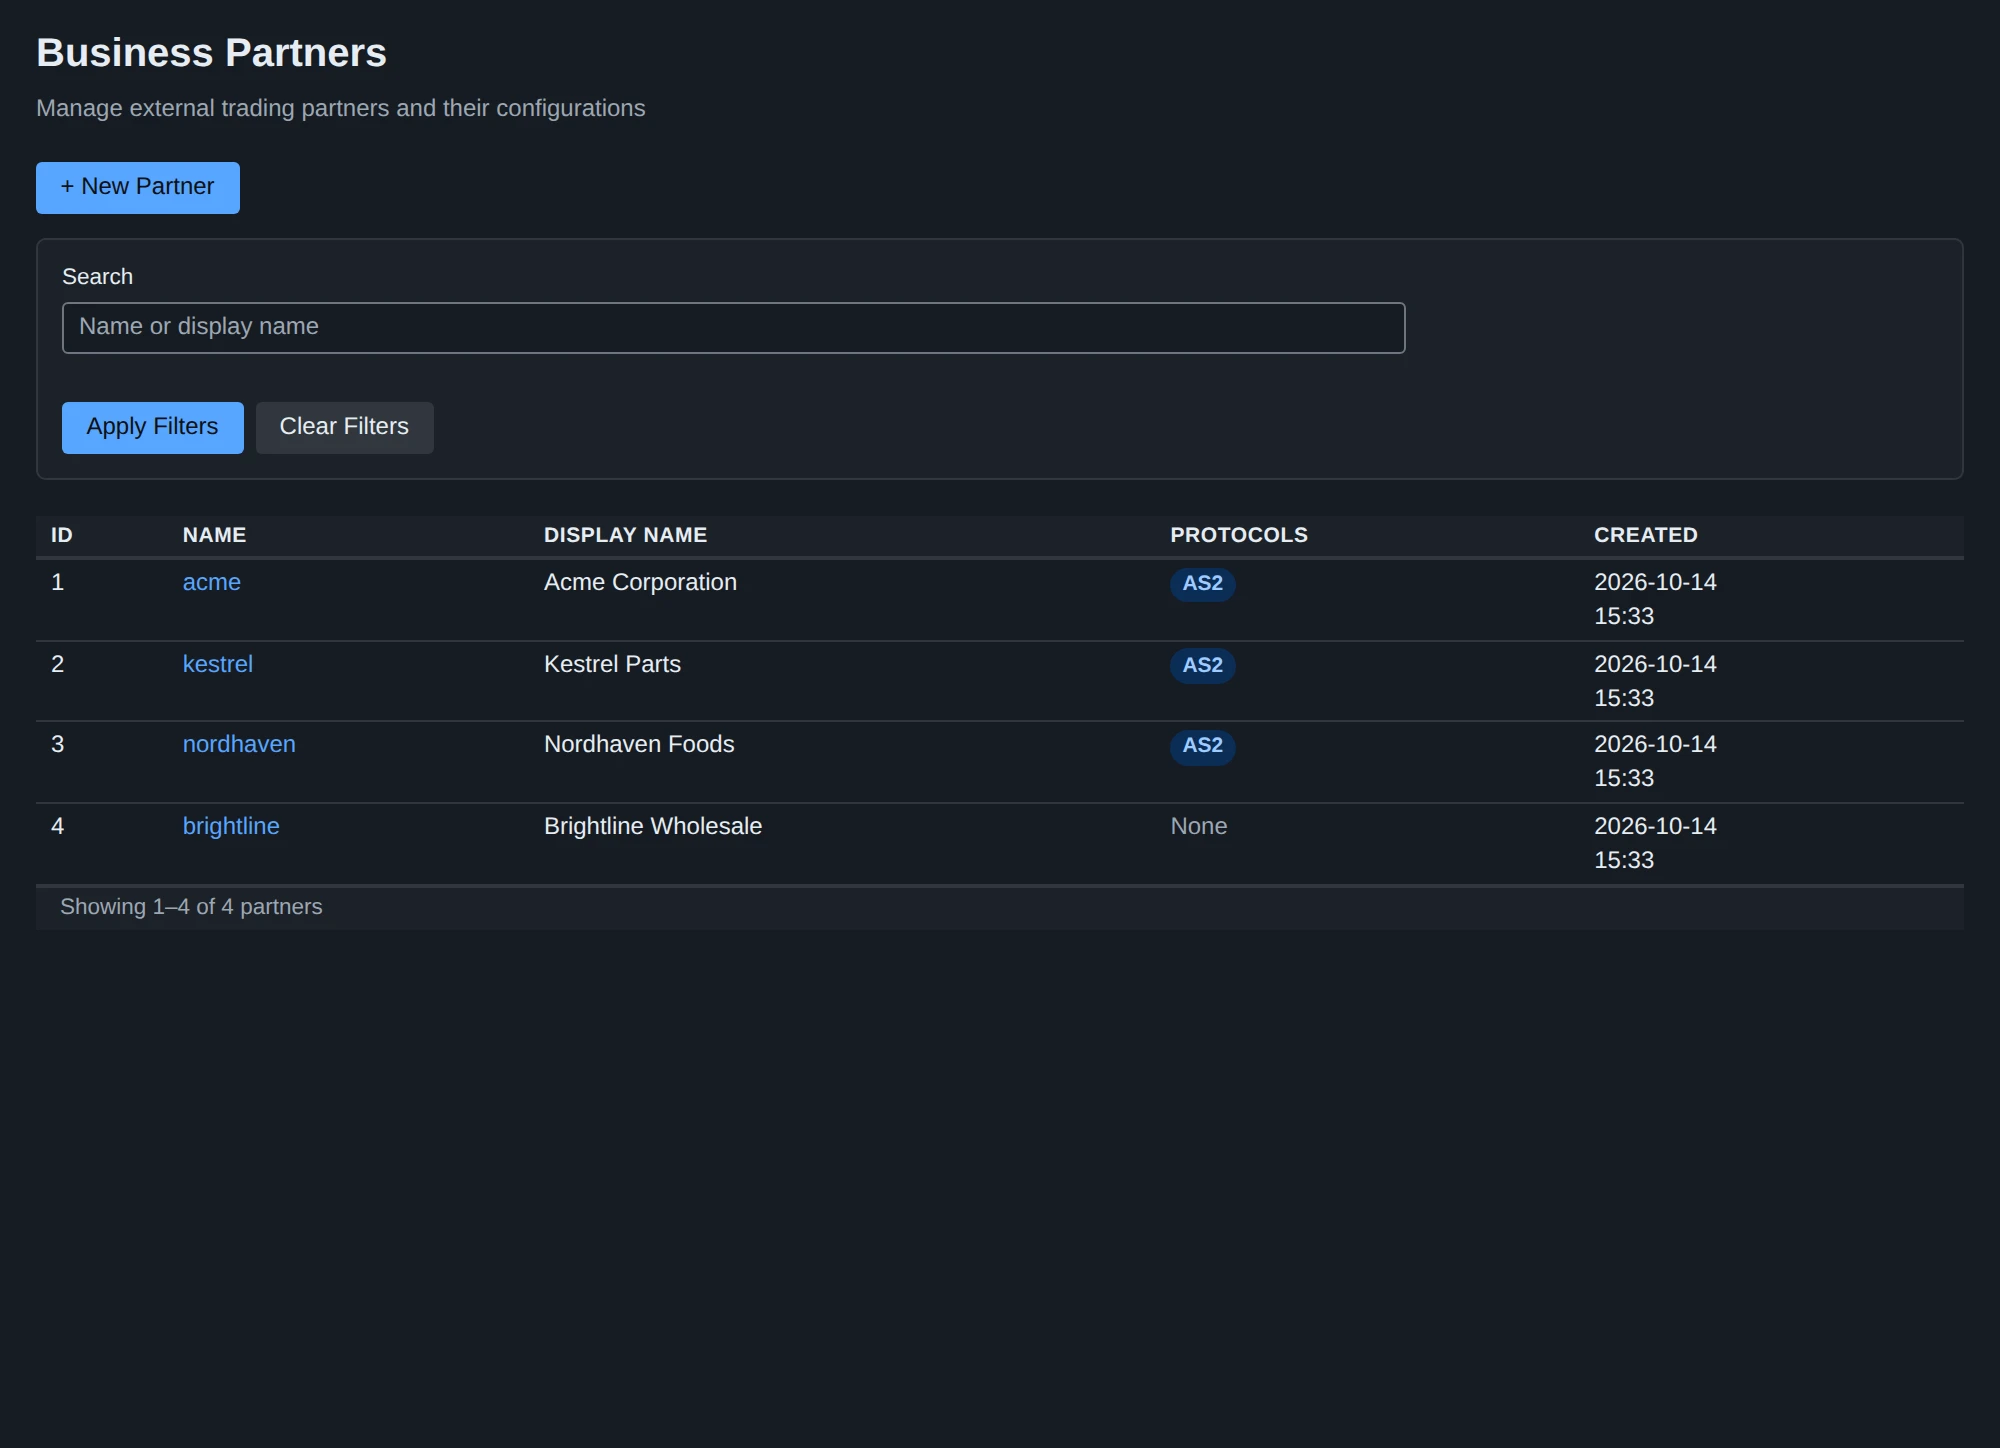Click the Brightline Wholesale display name cell
Screen dimensions: 2000x1448
652,826
